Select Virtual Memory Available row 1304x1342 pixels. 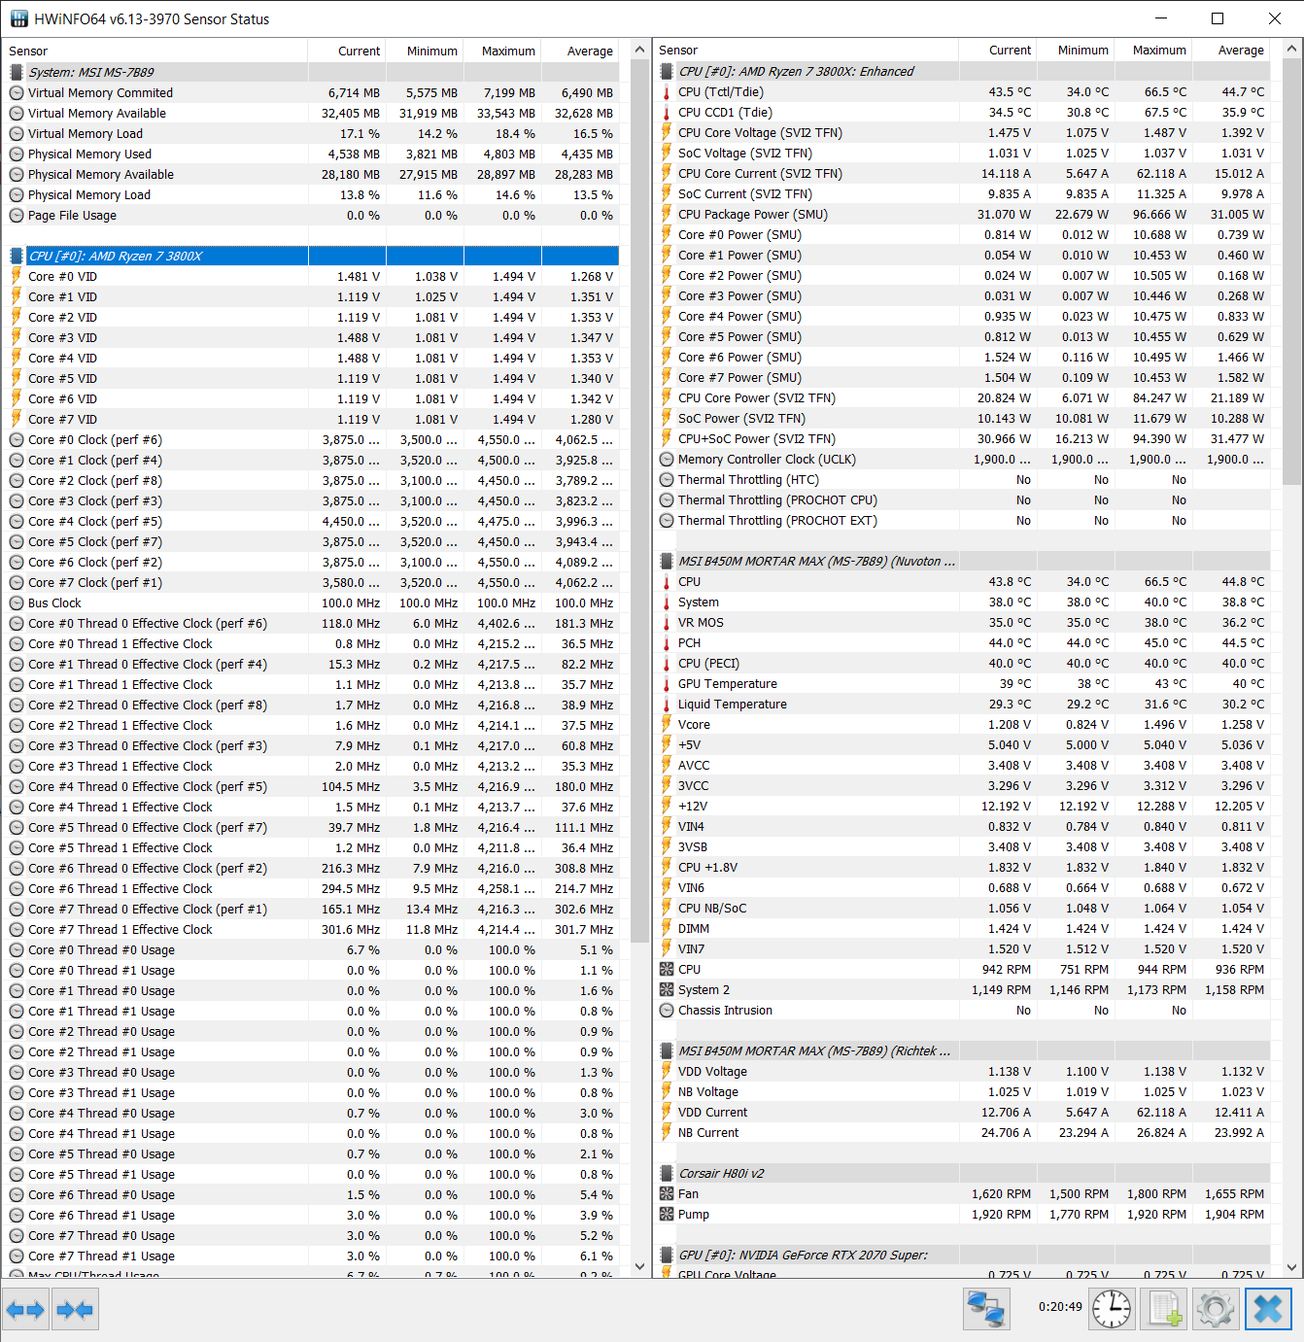tap(312, 113)
